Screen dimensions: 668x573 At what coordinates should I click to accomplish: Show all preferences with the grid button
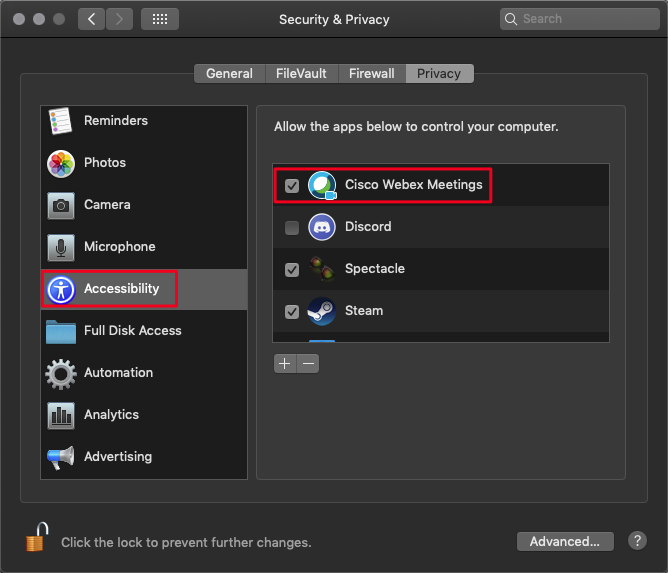click(160, 19)
